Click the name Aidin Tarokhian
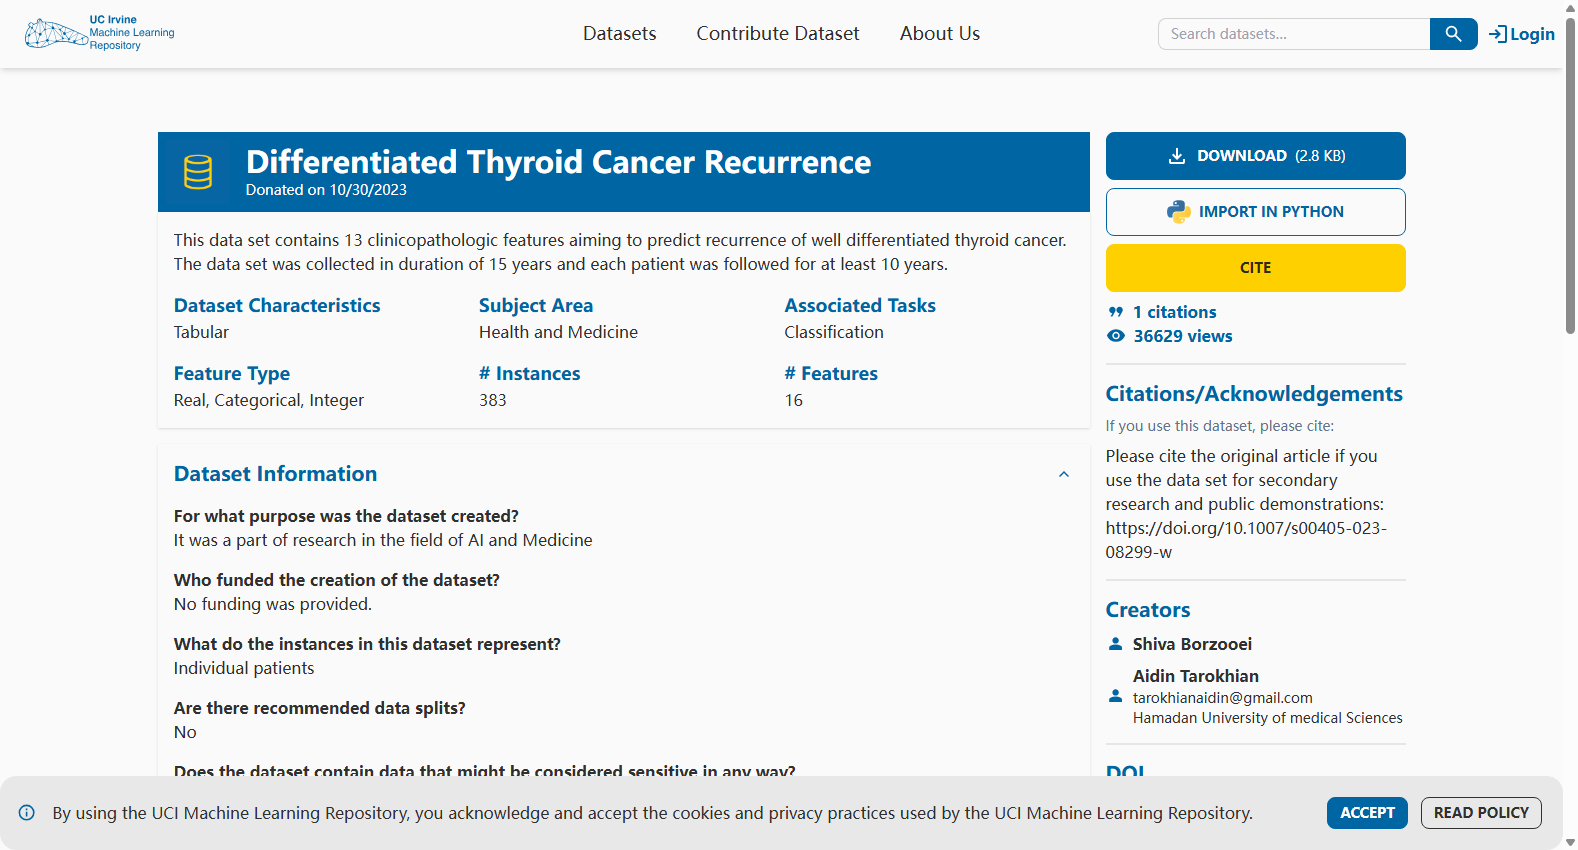 tap(1196, 676)
